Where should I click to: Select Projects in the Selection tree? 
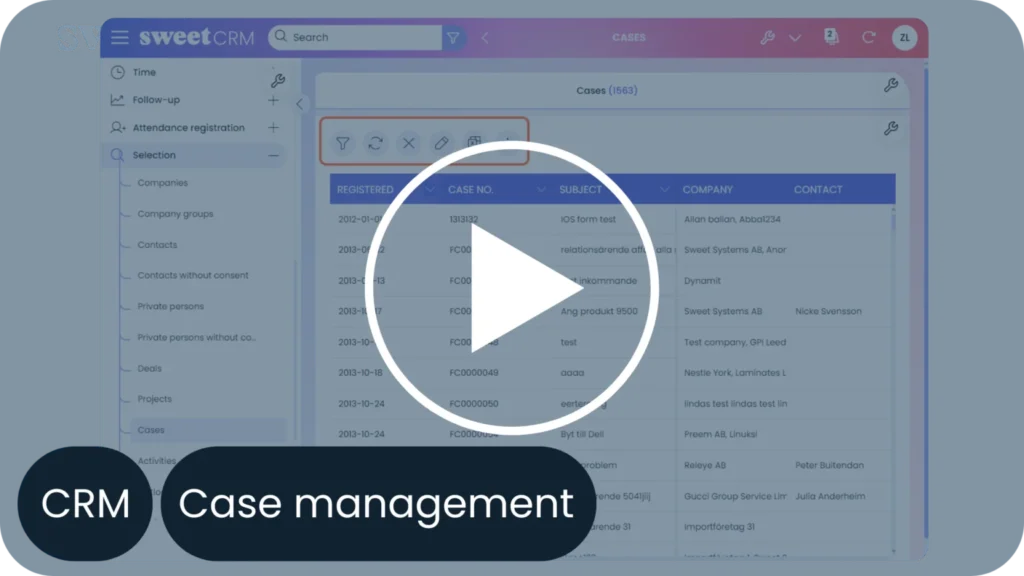[x=155, y=399]
